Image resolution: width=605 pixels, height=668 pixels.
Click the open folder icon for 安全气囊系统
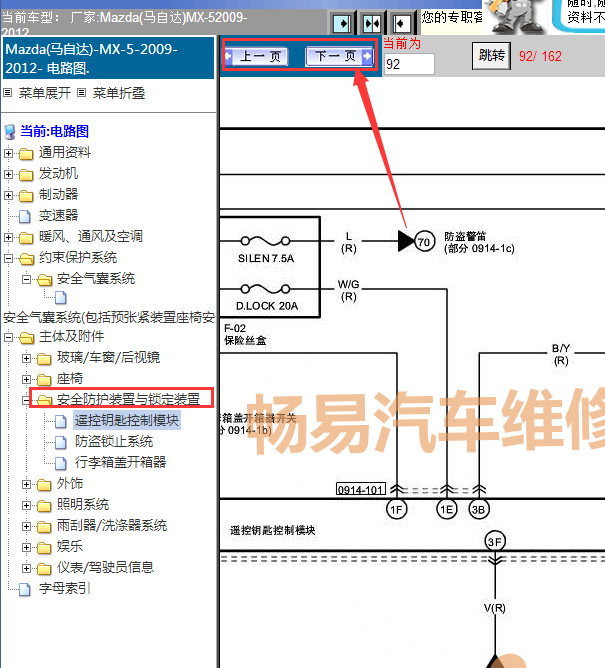(x=44, y=280)
